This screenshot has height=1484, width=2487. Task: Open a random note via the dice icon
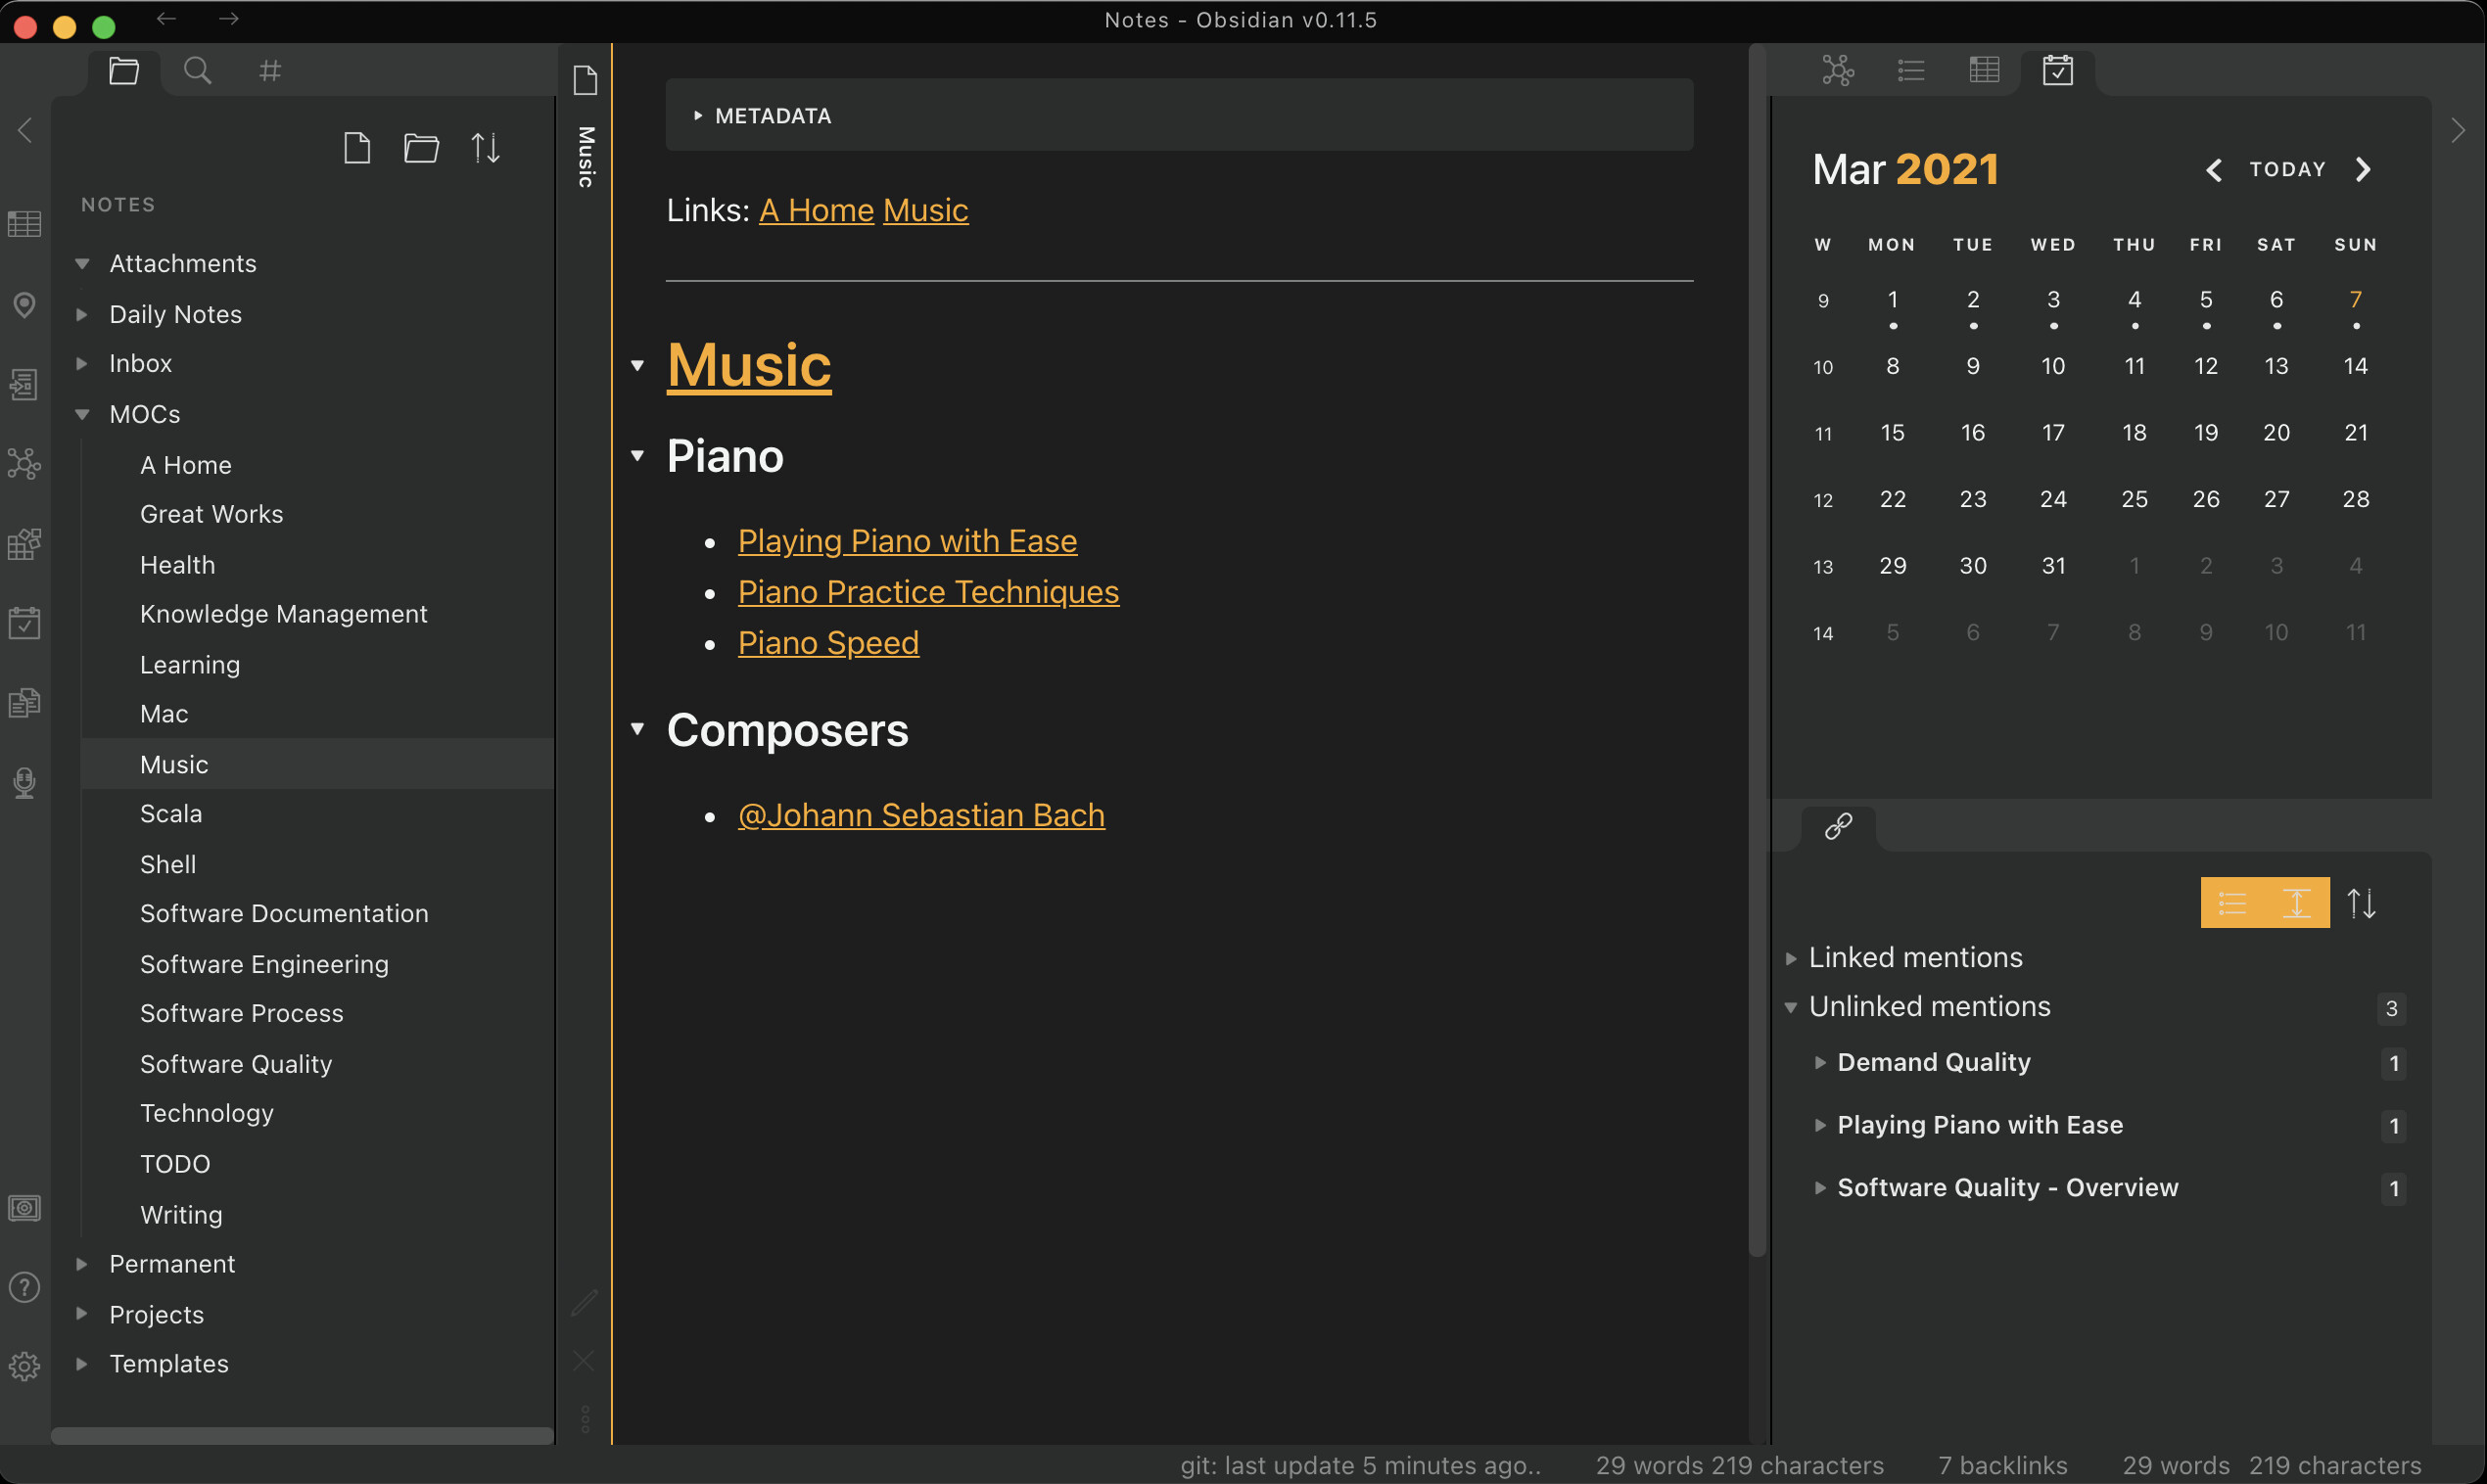(x=24, y=543)
